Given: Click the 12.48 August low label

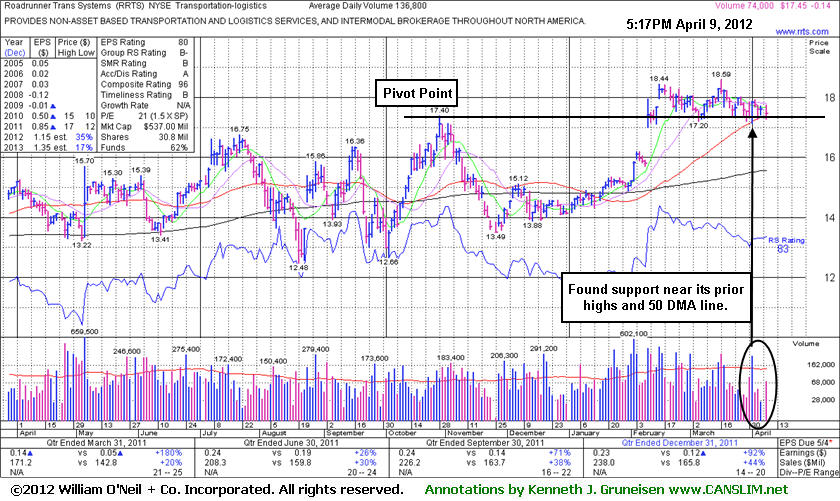Looking at the screenshot, I should coord(298,267).
